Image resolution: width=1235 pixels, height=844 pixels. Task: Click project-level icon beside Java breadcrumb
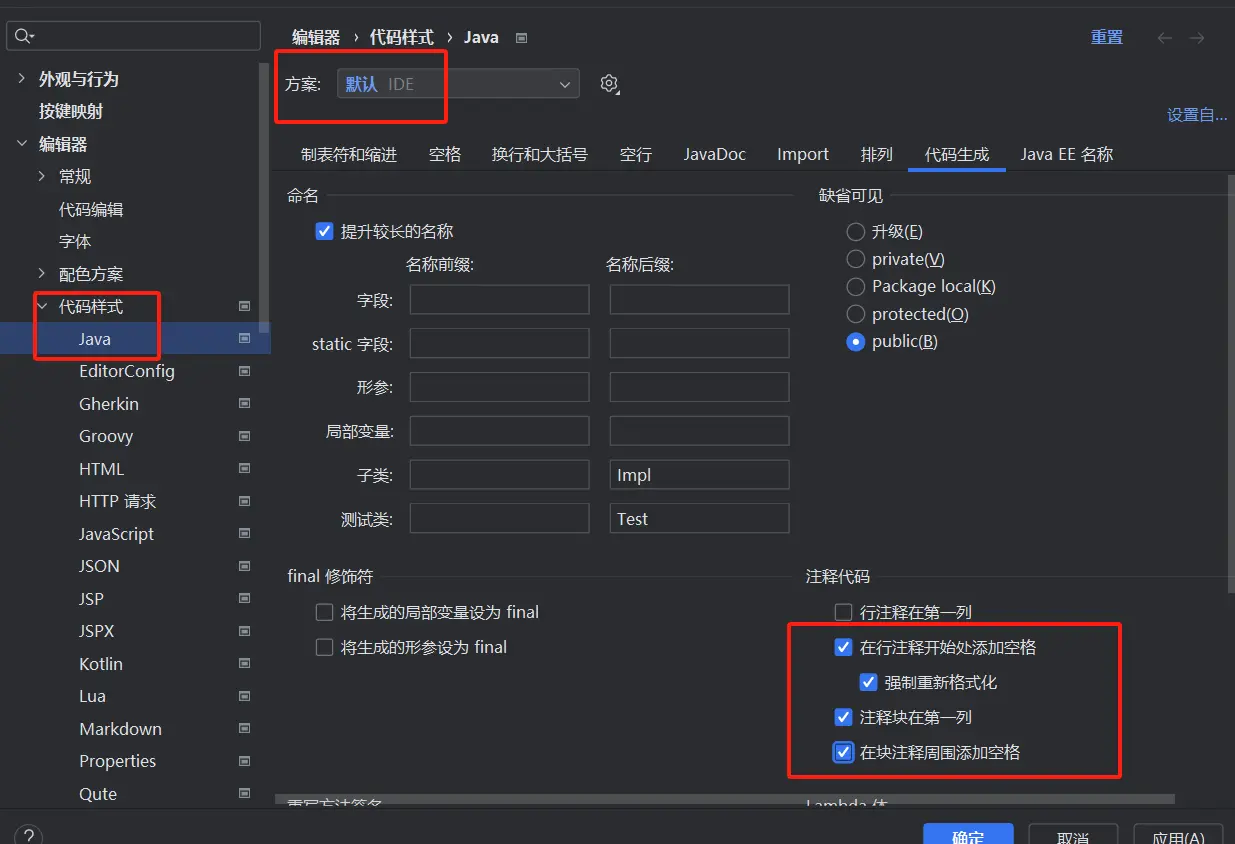[x=521, y=38]
